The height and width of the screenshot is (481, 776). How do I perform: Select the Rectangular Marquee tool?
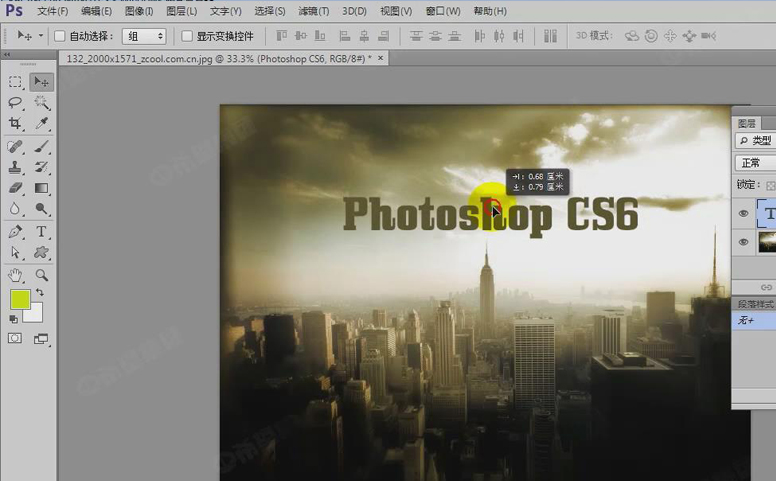pyautogui.click(x=16, y=82)
